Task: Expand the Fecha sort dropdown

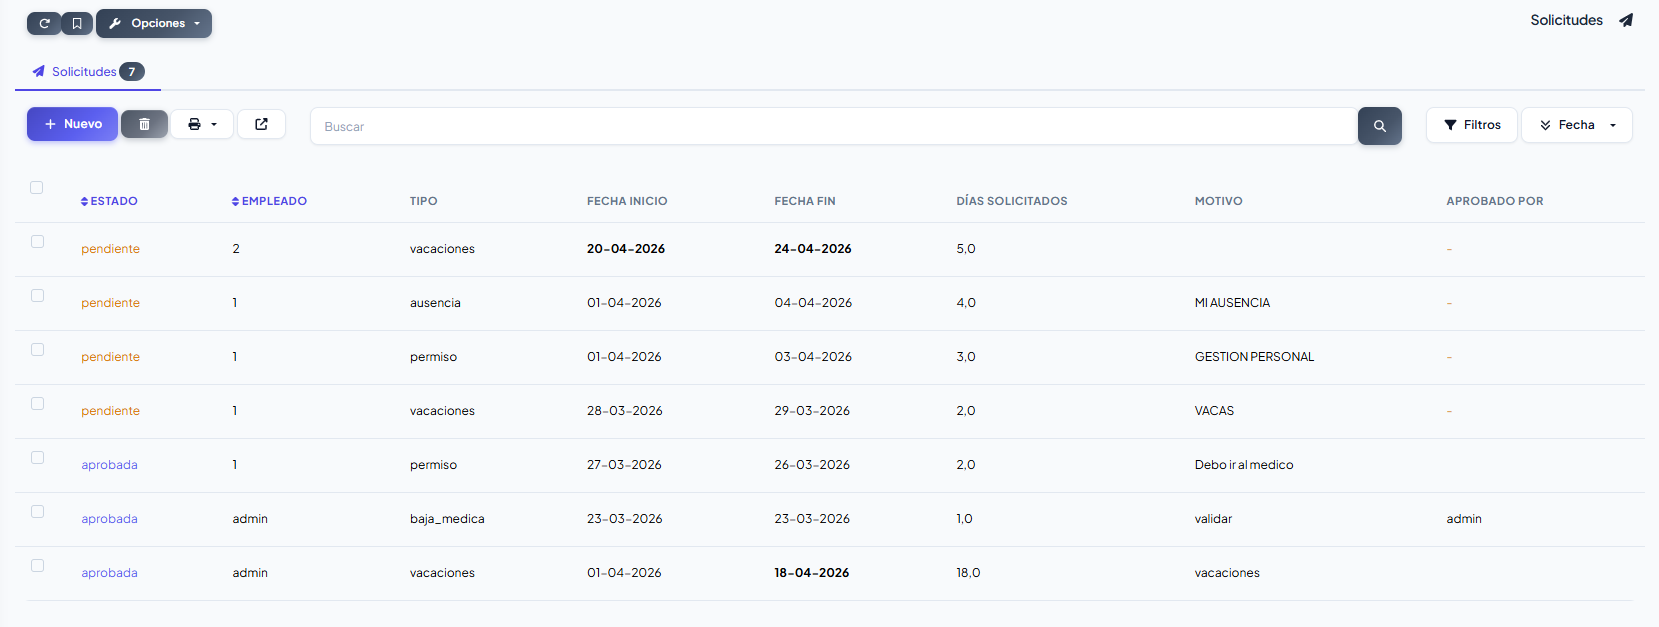Action: 1576,125
